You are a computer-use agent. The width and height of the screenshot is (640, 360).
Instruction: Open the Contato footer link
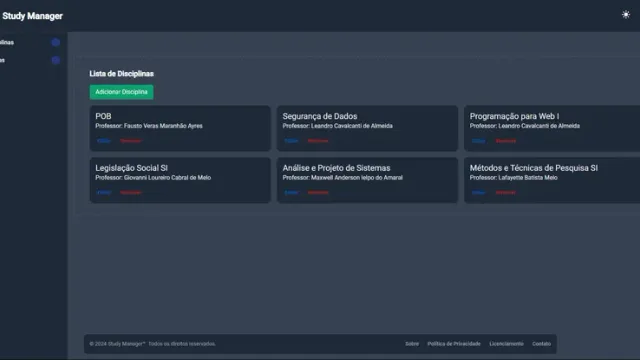(x=541, y=344)
